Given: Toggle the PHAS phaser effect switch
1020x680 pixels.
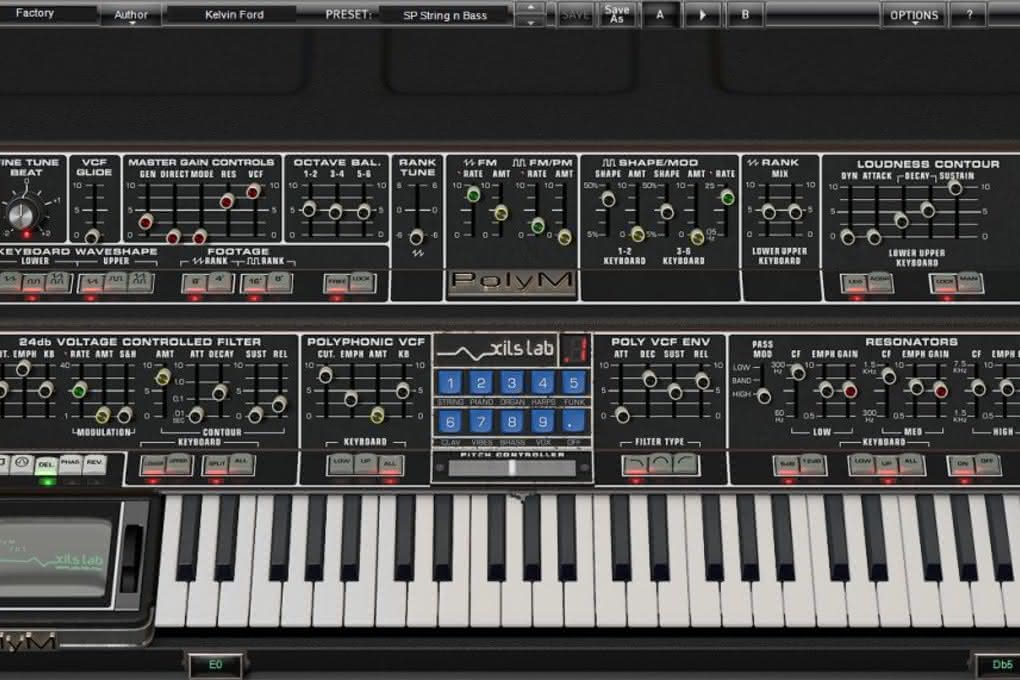Looking at the screenshot, I should coord(70,464).
